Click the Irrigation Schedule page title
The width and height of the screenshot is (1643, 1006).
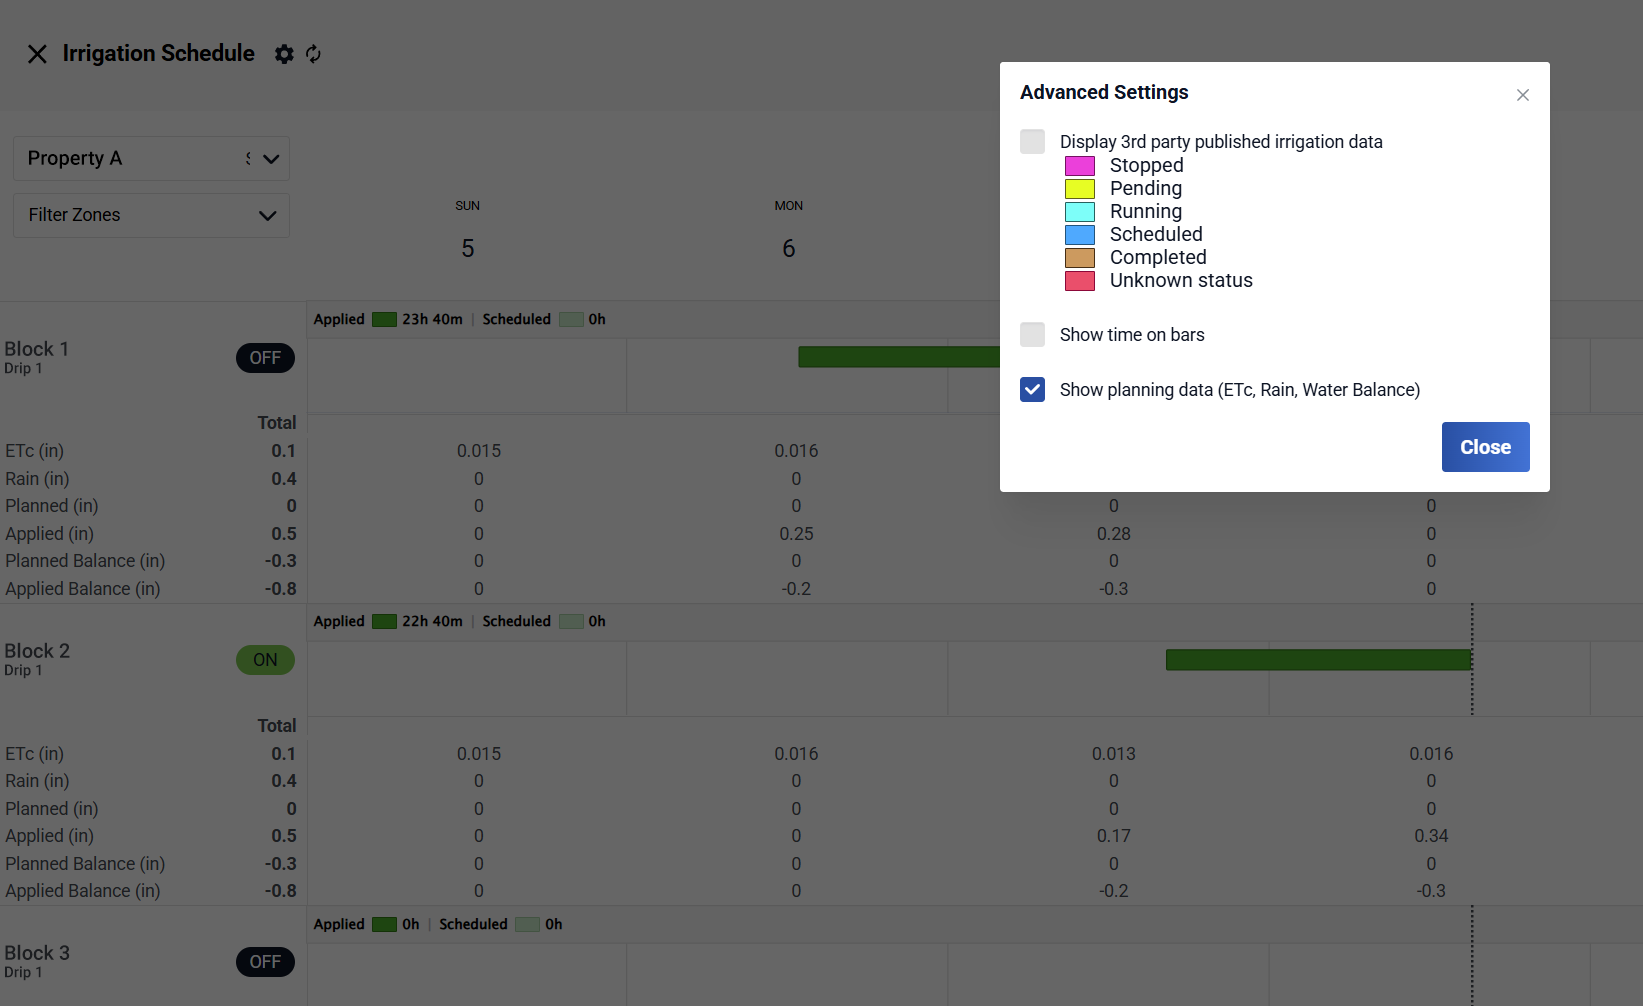(158, 53)
